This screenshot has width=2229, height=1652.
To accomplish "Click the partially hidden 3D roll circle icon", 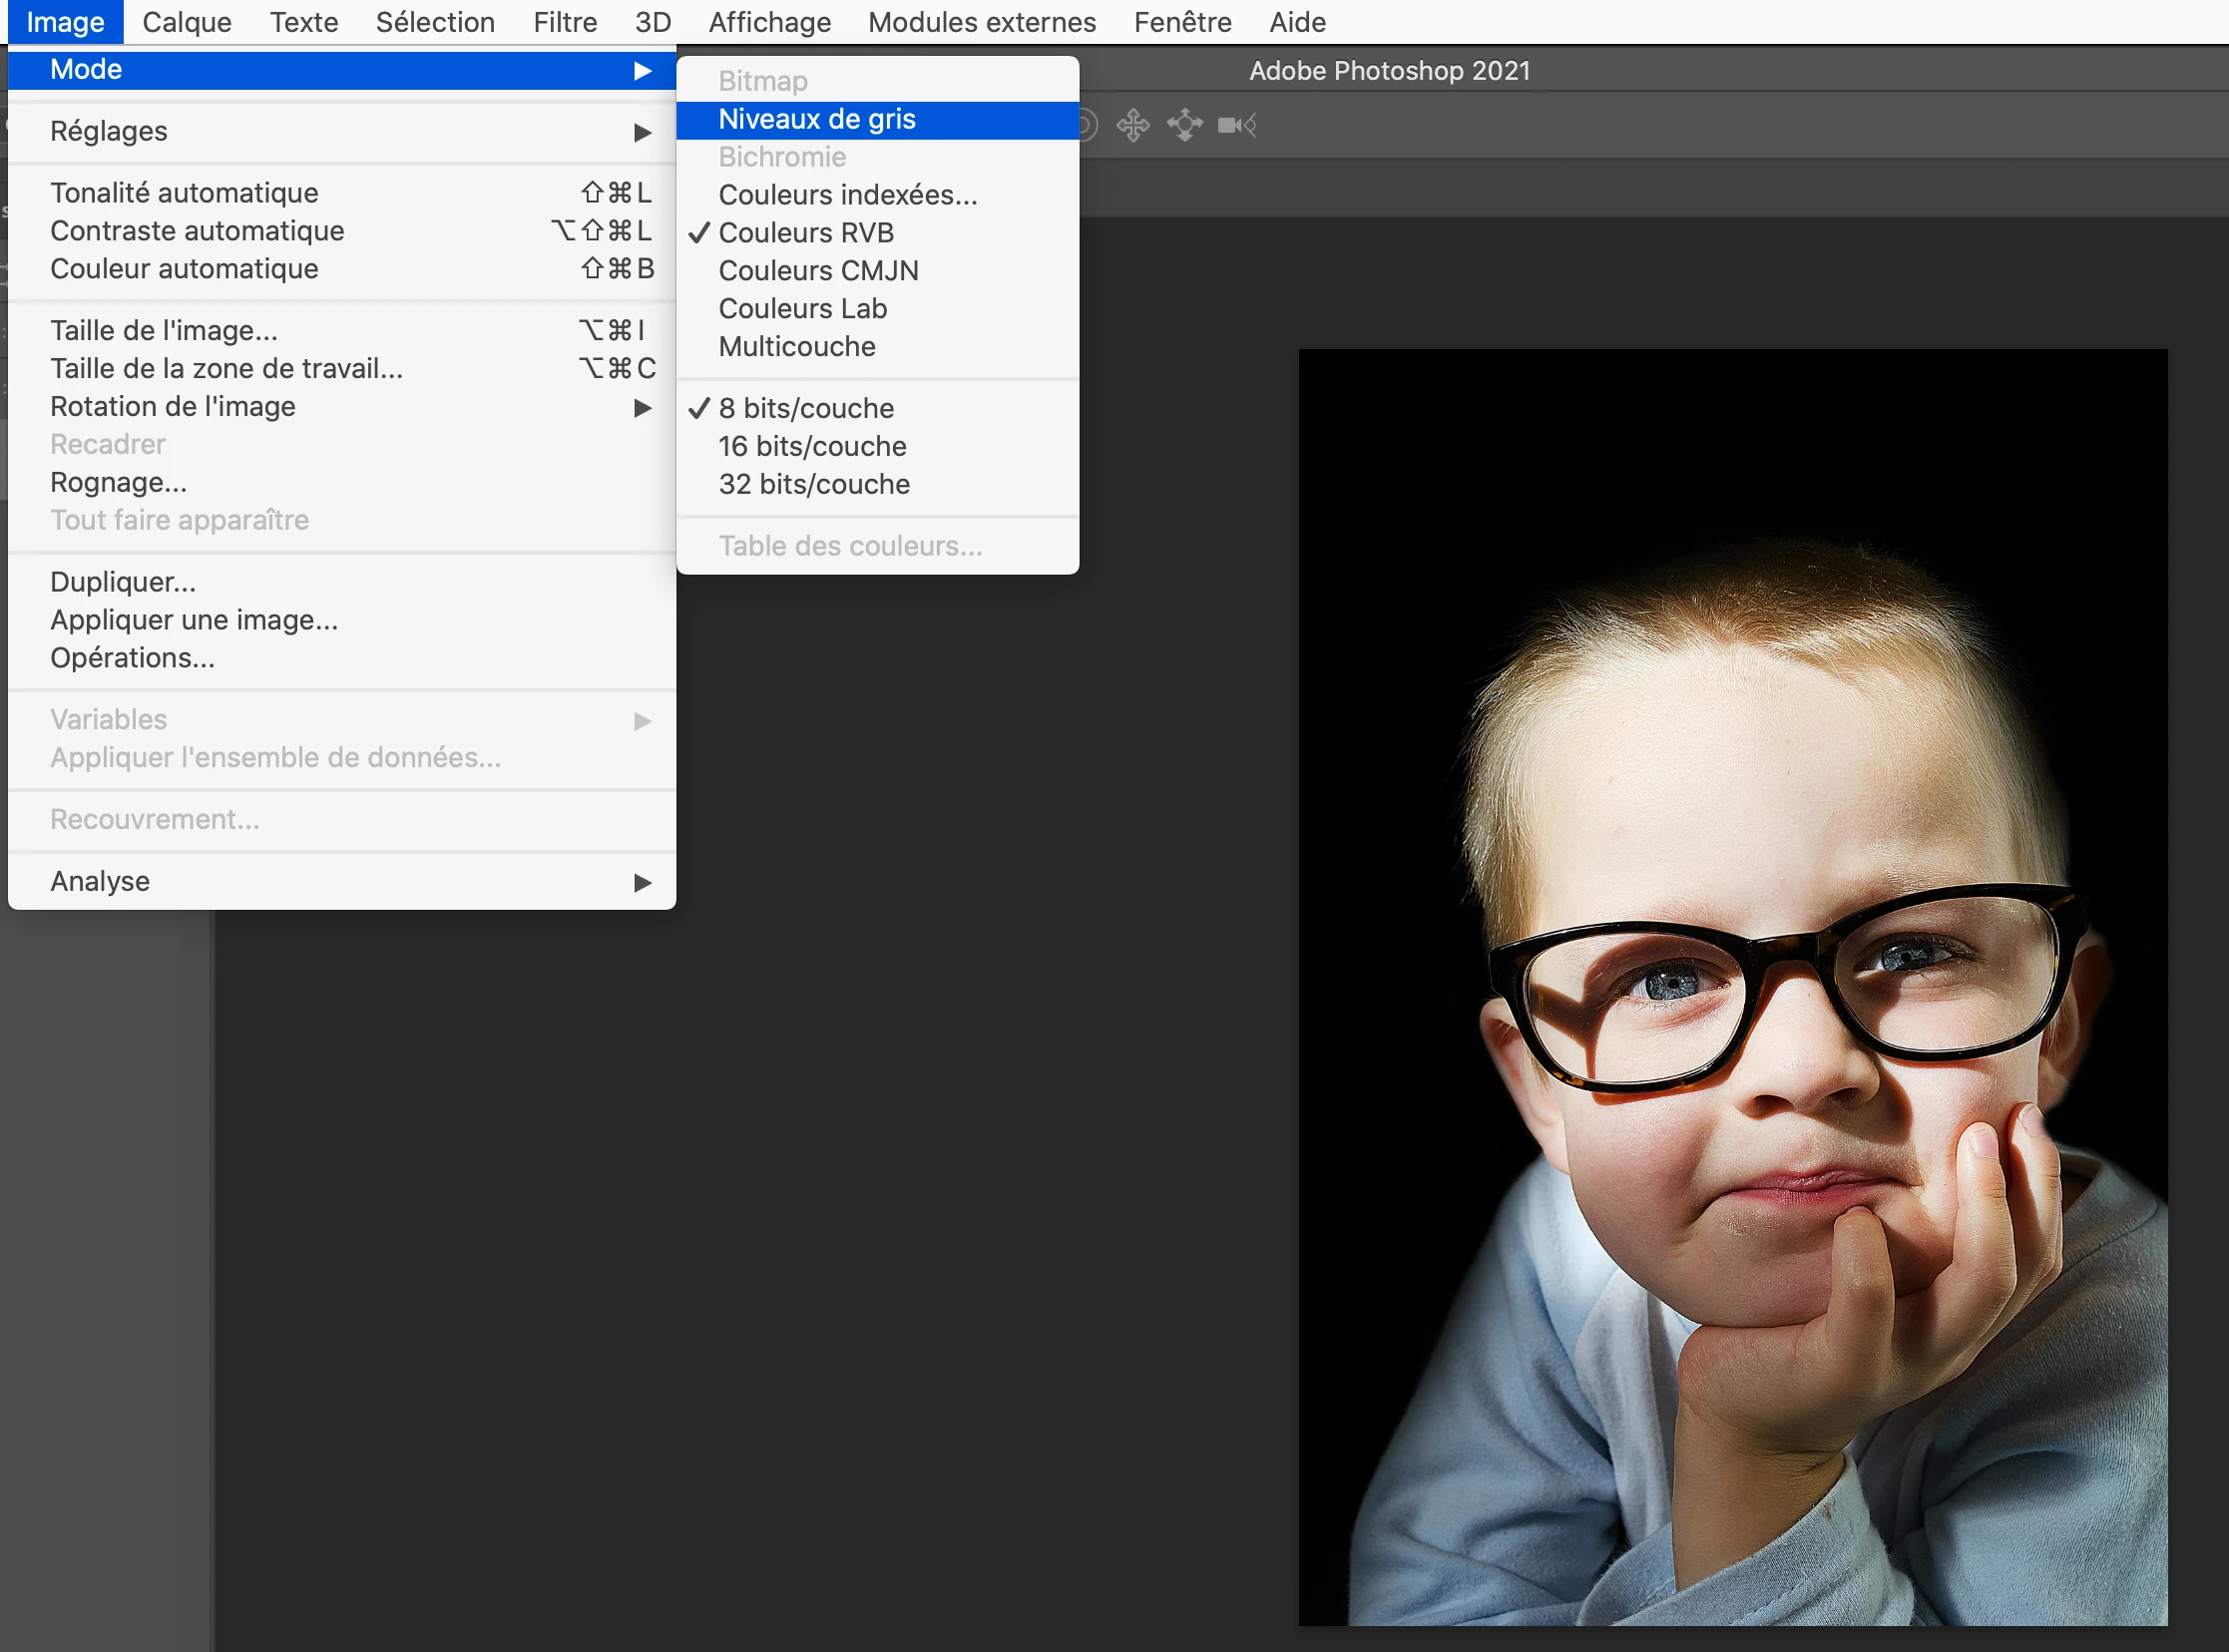I will [1088, 125].
